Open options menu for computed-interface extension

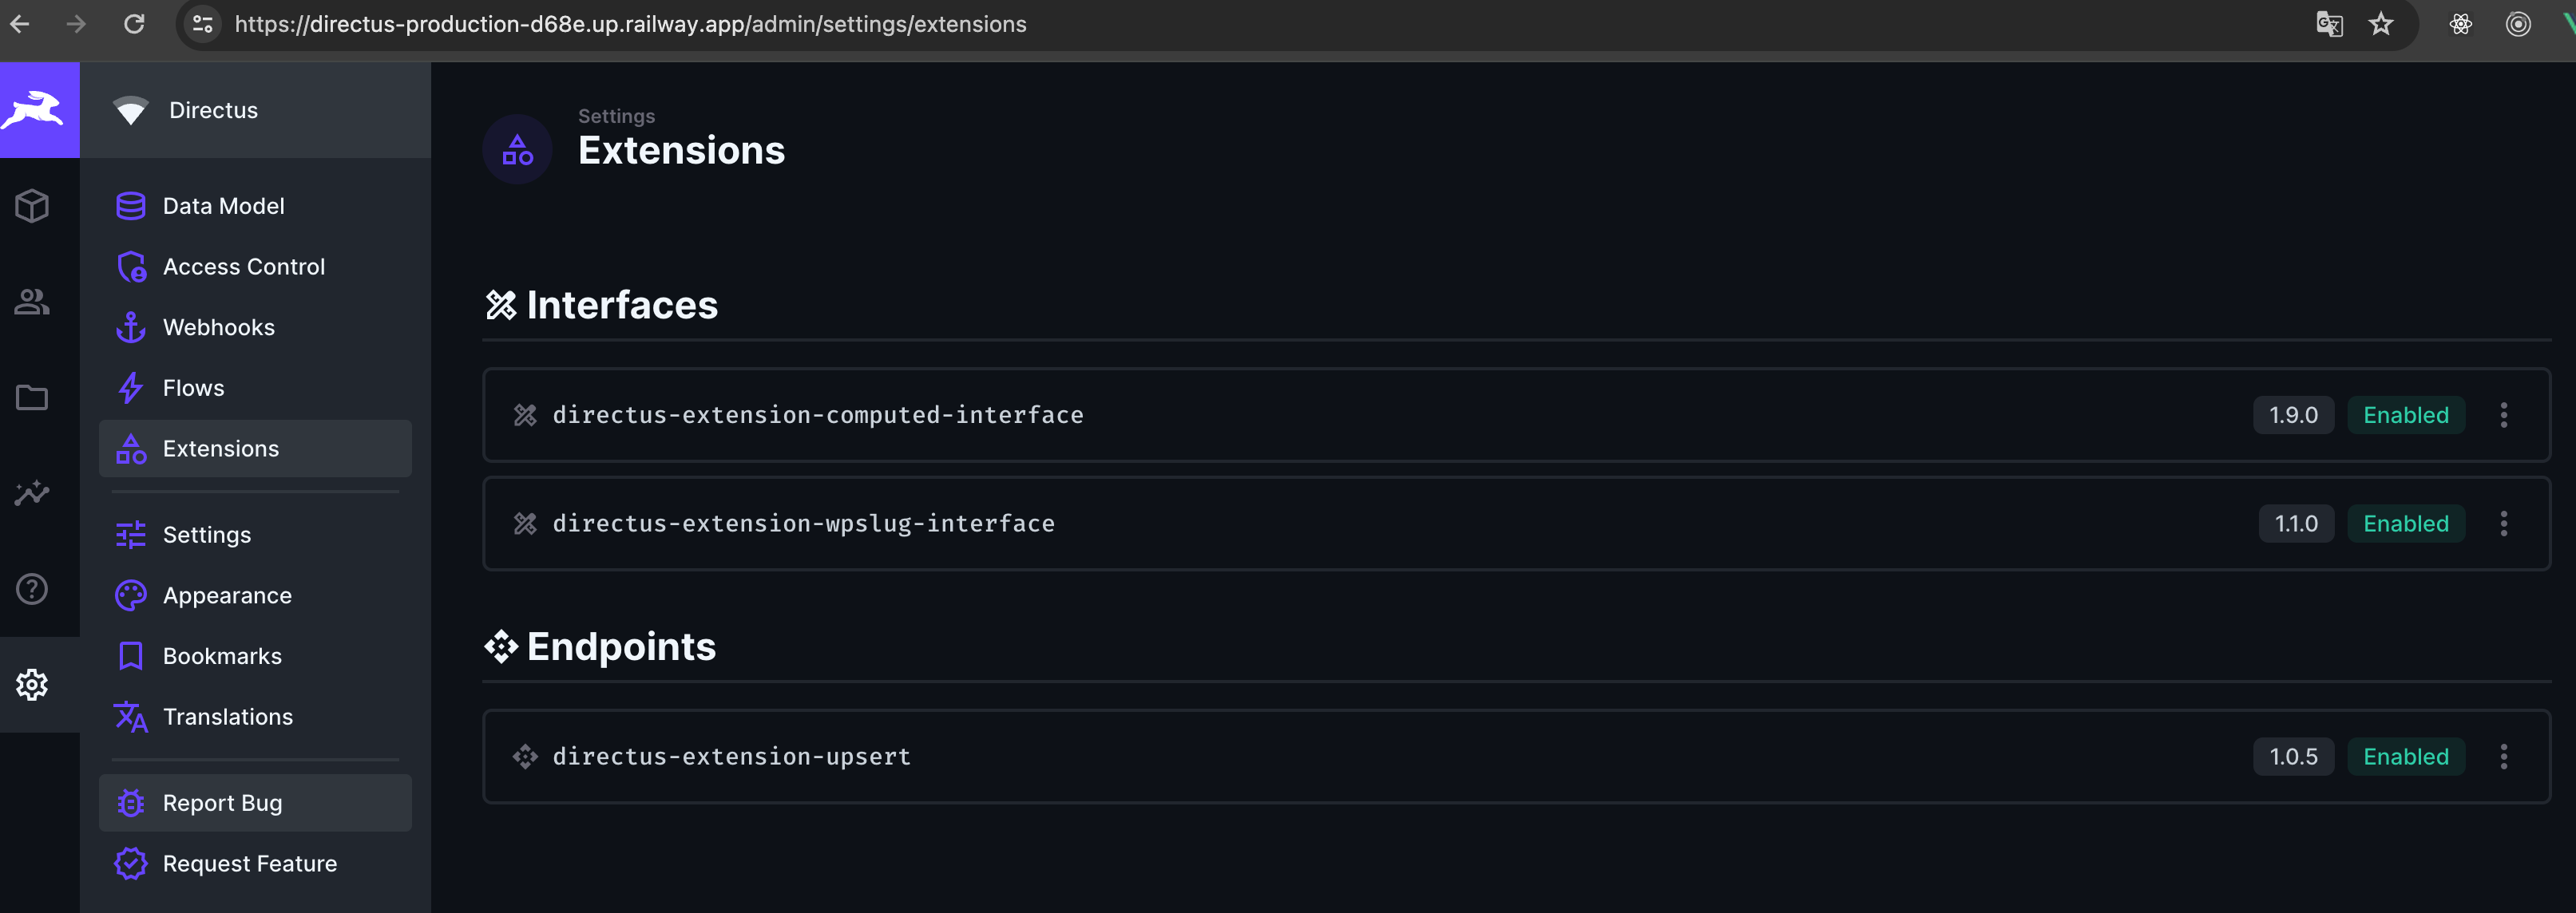(x=2504, y=415)
